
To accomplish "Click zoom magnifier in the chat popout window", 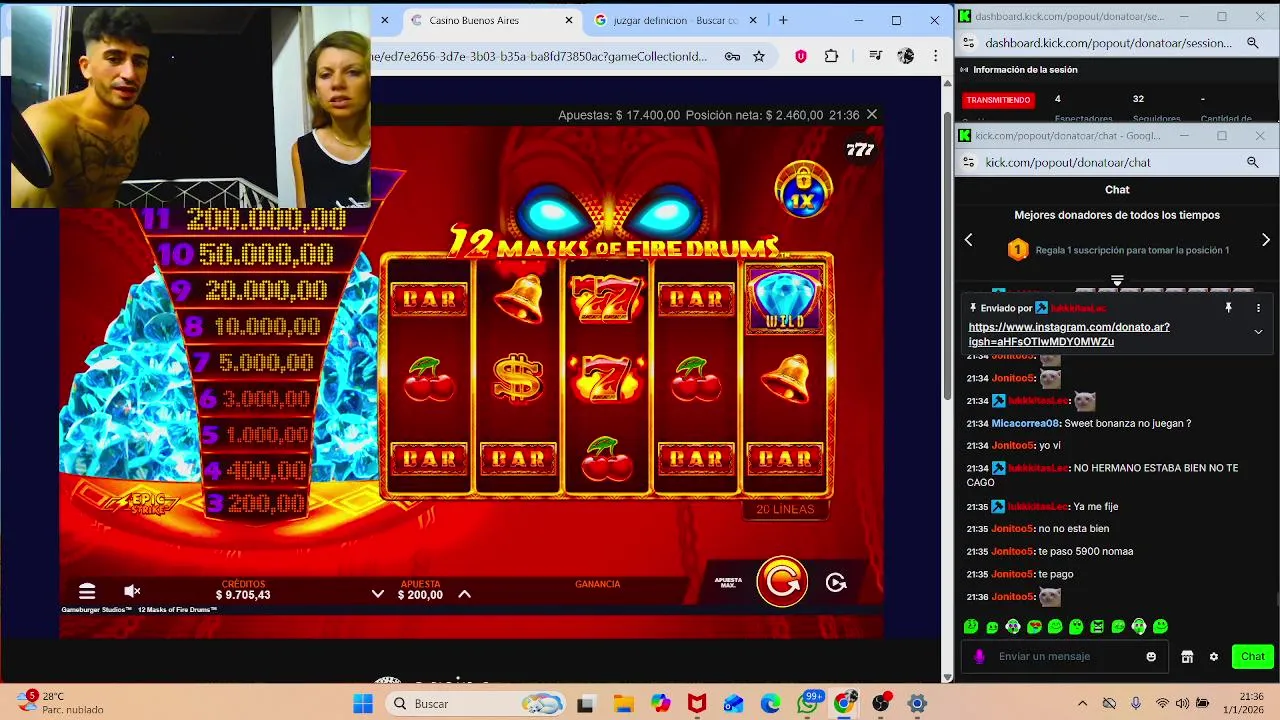I will pos(1252,162).
